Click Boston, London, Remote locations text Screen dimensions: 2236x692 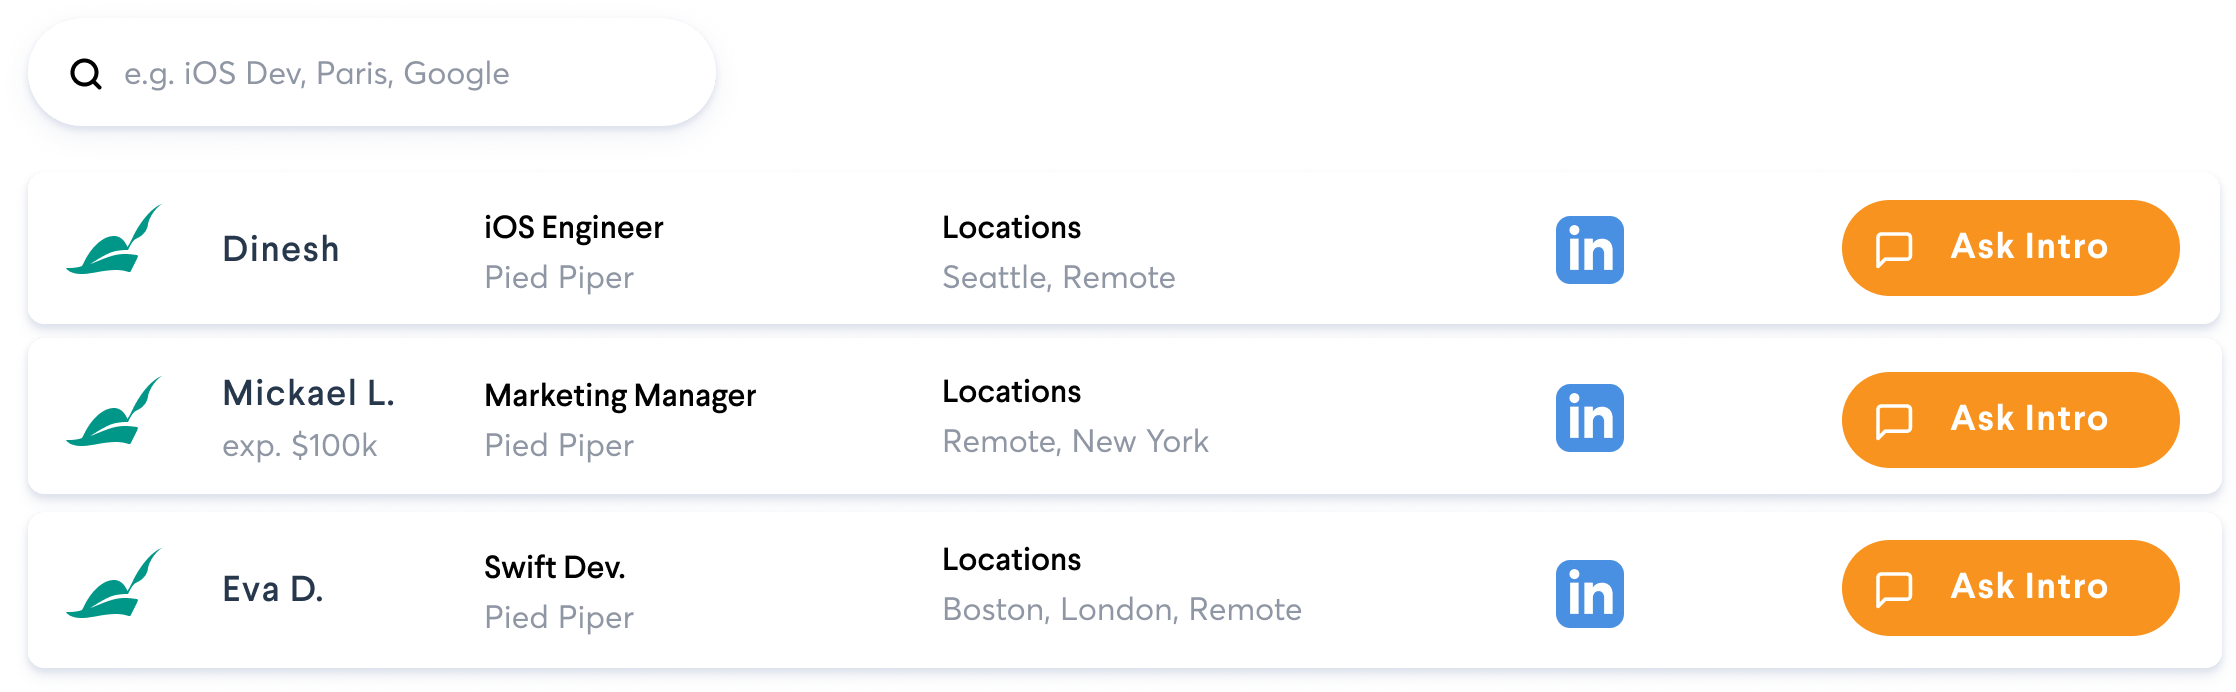coord(1121,609)
